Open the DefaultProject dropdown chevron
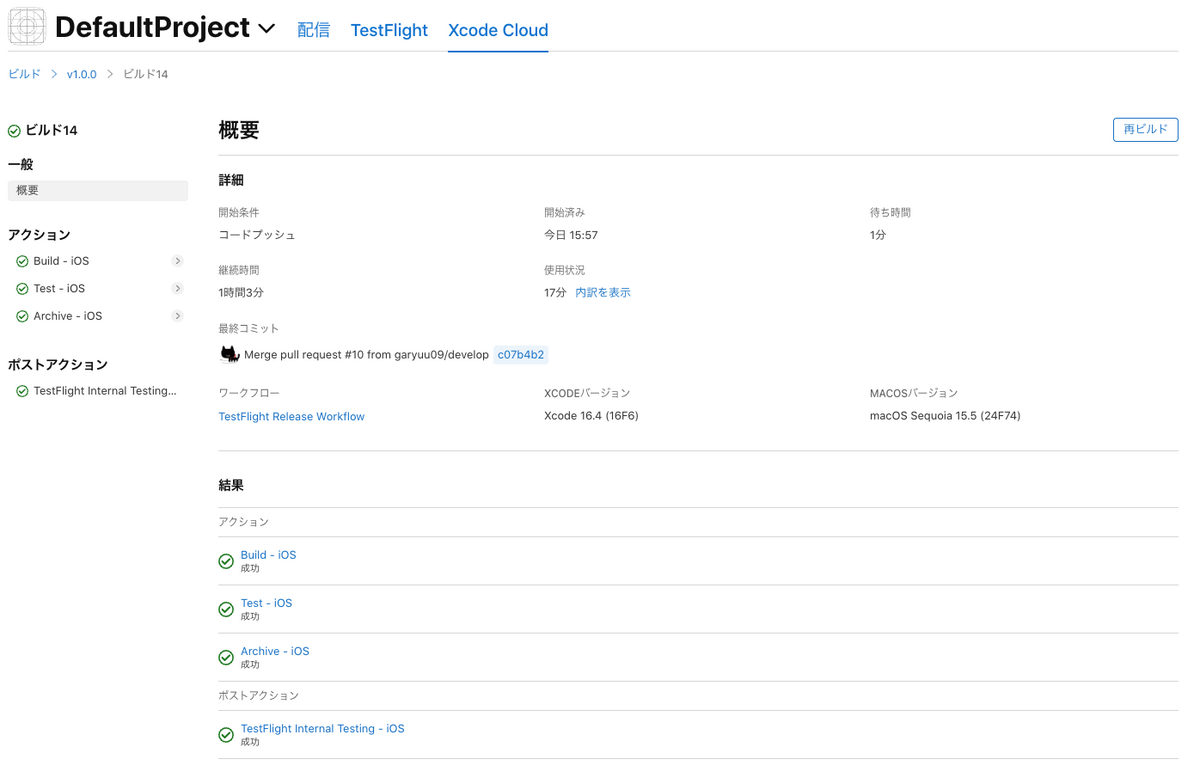Screen dimensions: 1200x783 266,29
